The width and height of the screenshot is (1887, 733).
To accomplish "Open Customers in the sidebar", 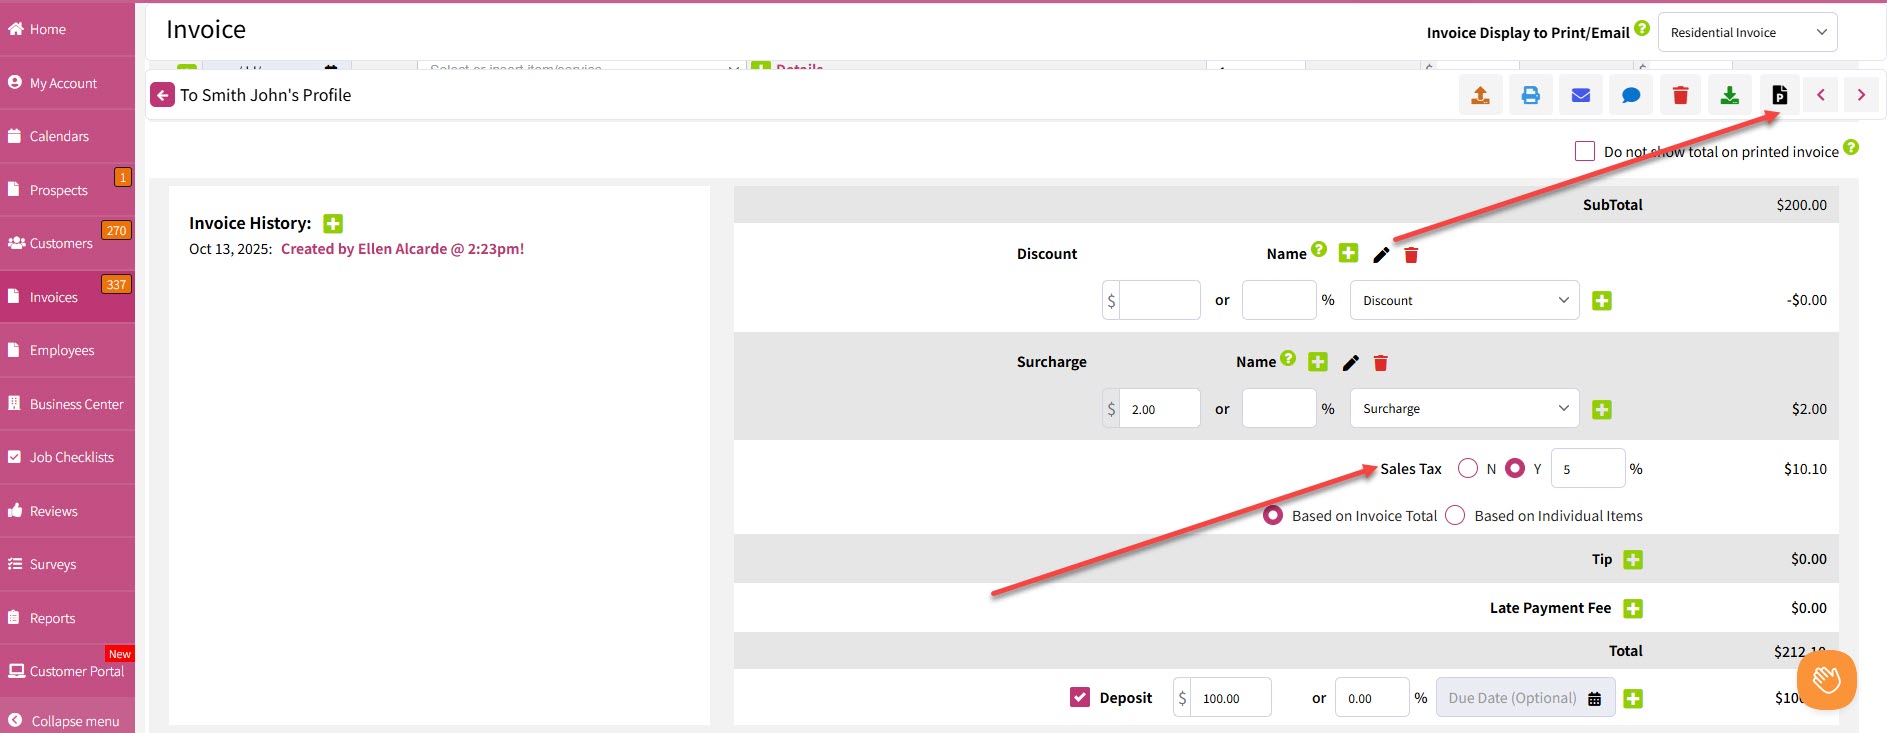I will click(67, 243).
